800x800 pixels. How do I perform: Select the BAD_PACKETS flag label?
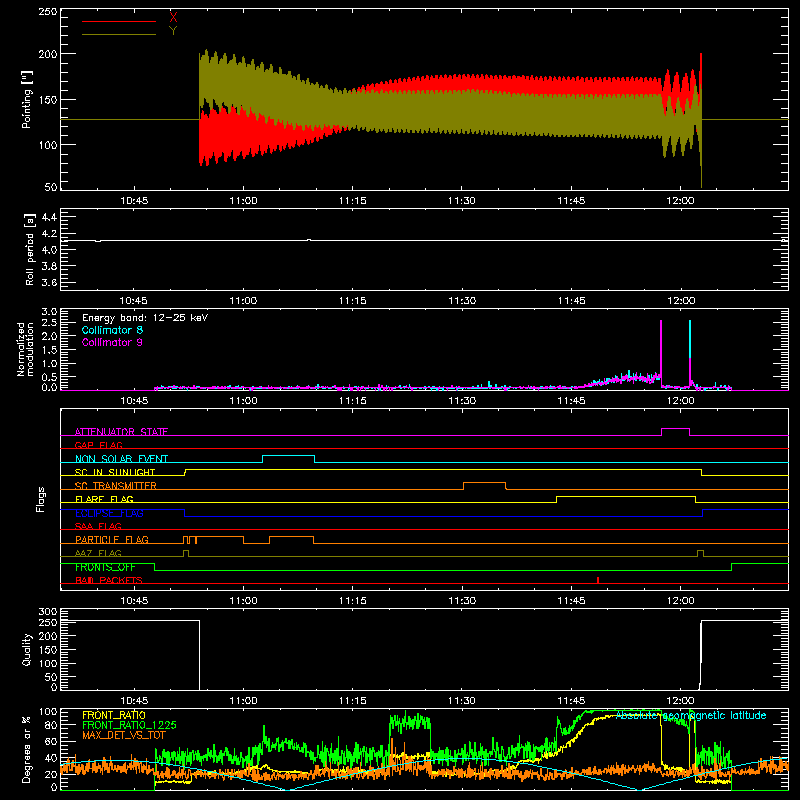pos(109,580)
